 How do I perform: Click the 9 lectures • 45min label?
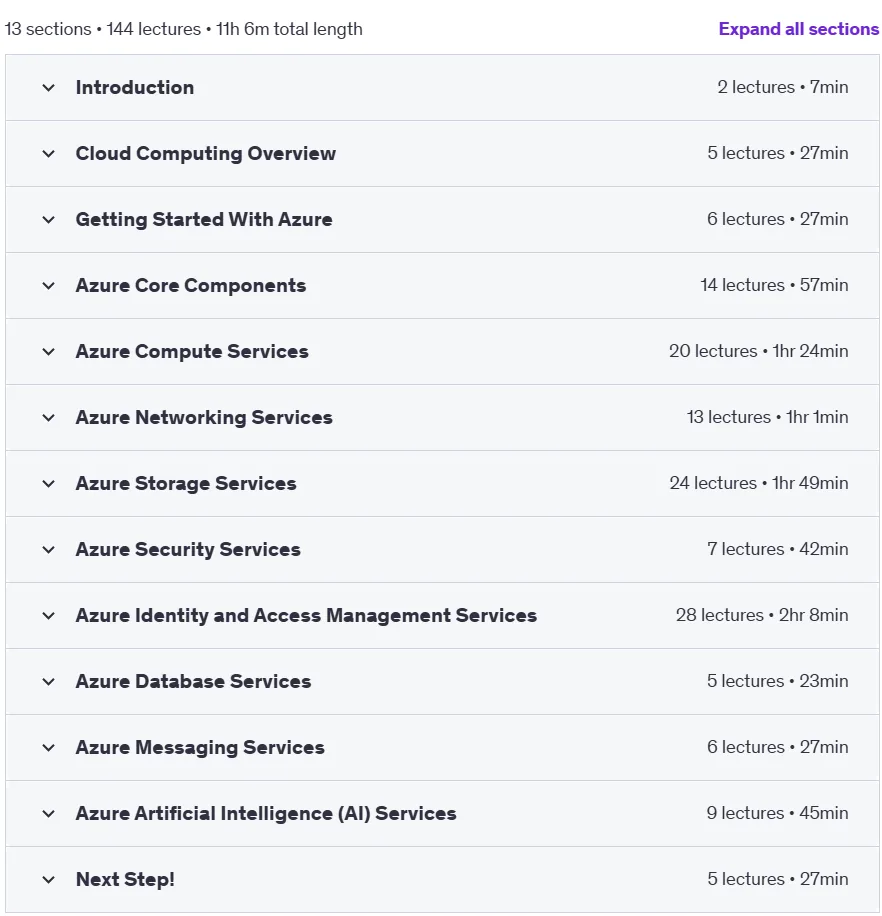click(777, 813)
